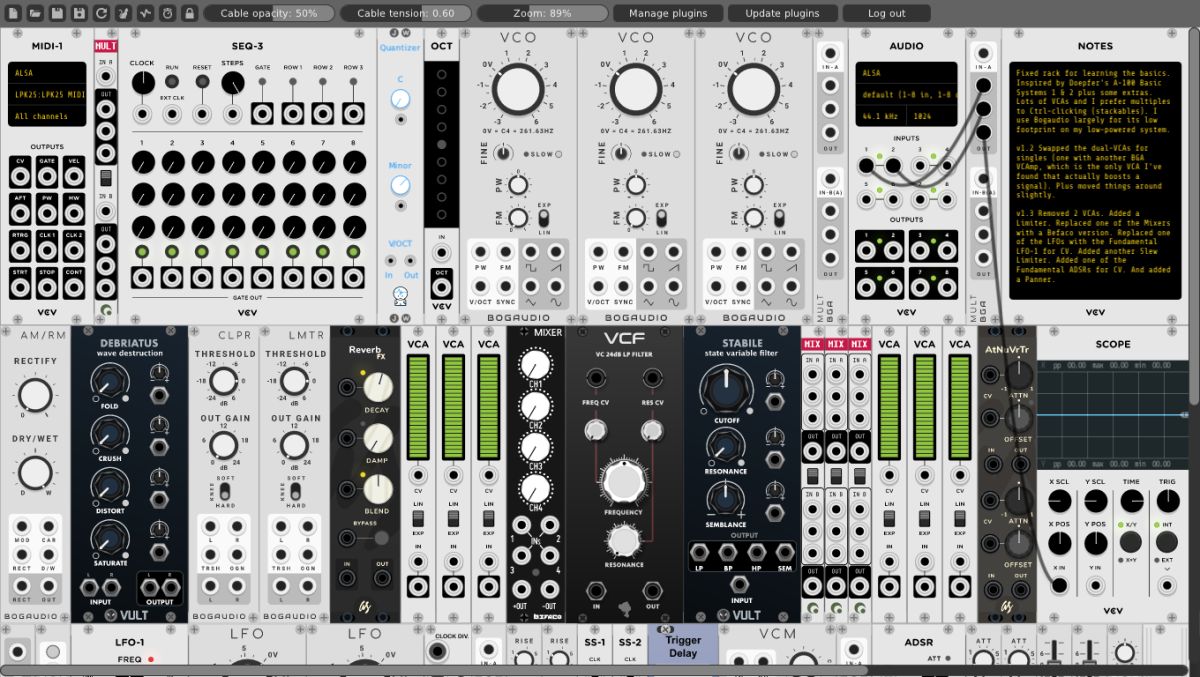Click the Cable opacity slider
Viewport: 1200px width, 677px height.
click(x=269, y=13)
